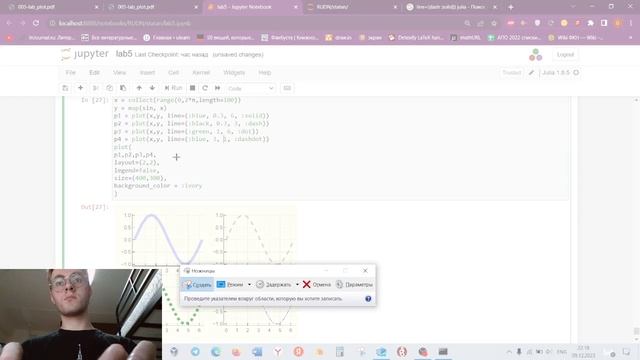Click Создать in the Snipping Tool
This screenshot has width=640, height=360.
197,284
